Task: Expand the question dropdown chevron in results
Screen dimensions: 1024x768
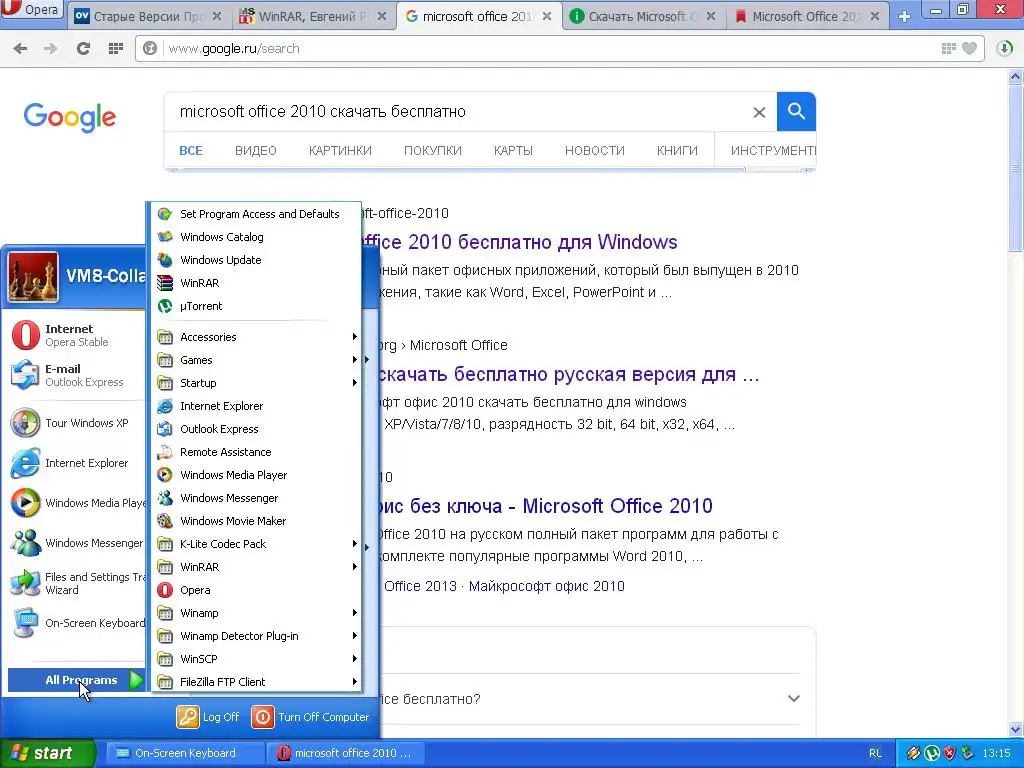Action: click(793, 699)
